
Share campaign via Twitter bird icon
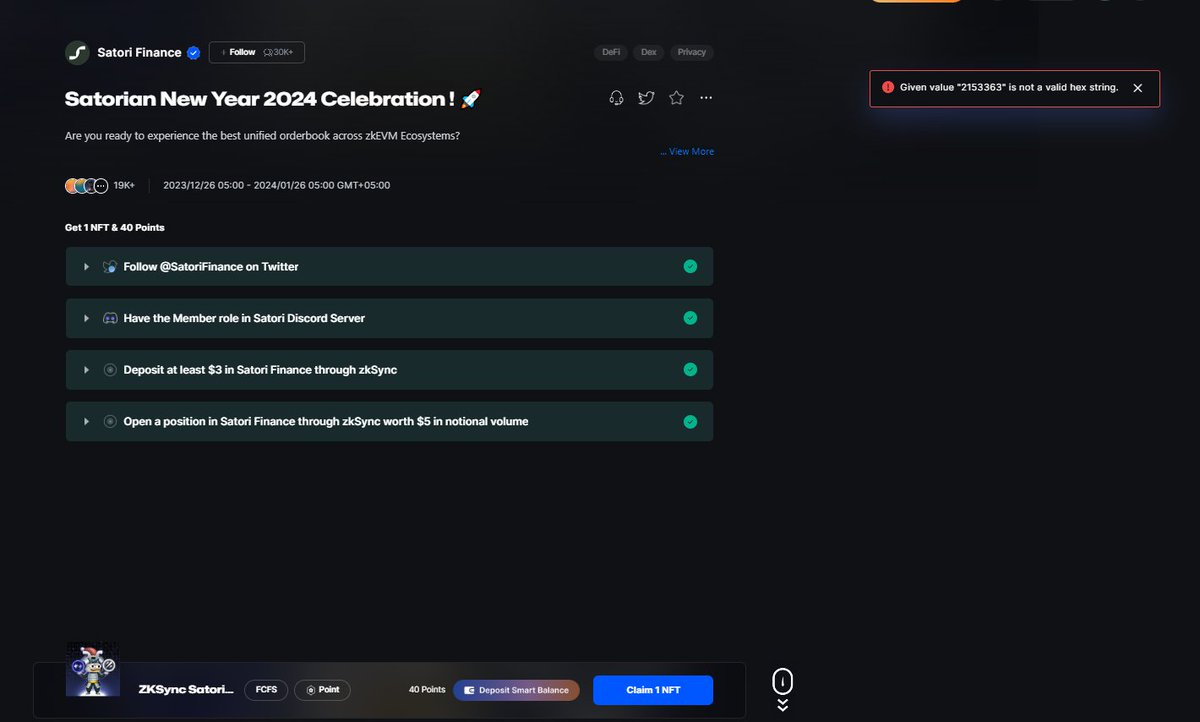click(x=647, y=97)
